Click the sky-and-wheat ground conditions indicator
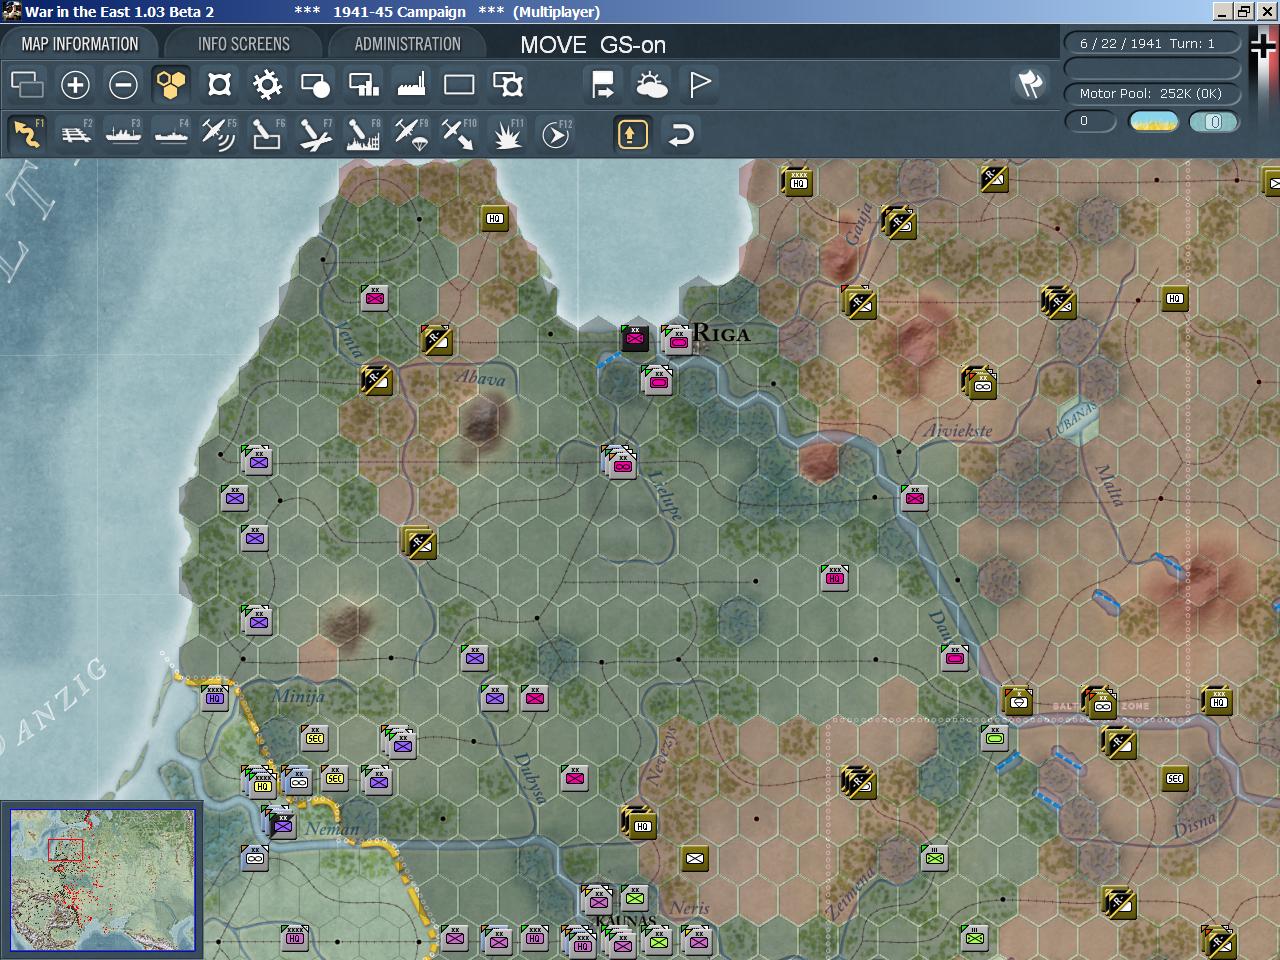The height and width of the screenshot is (960, 1280). pos(1153,121)
